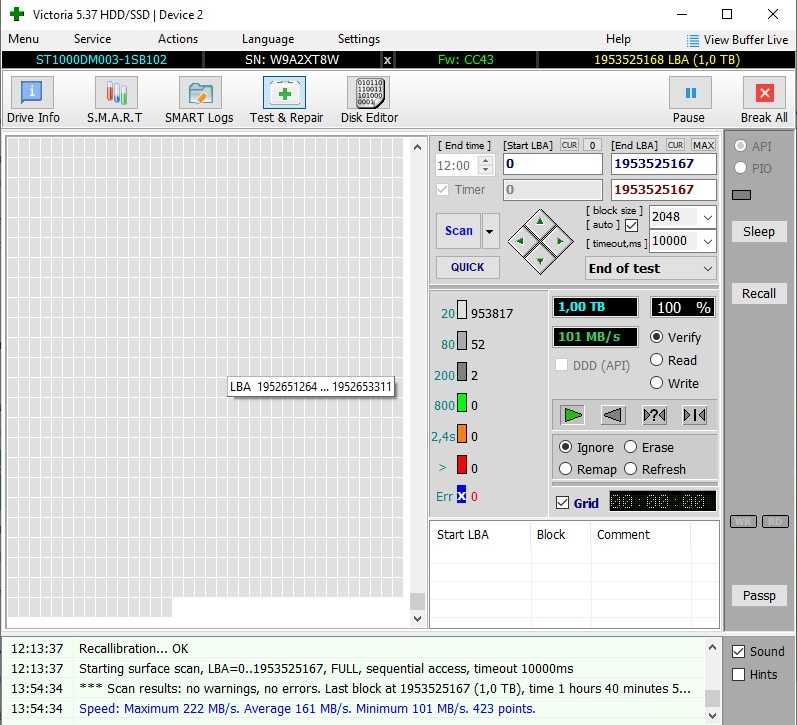This screenshot has width=797, height=725.
Task: Click the QUICK button
Action: click(467, 267)
